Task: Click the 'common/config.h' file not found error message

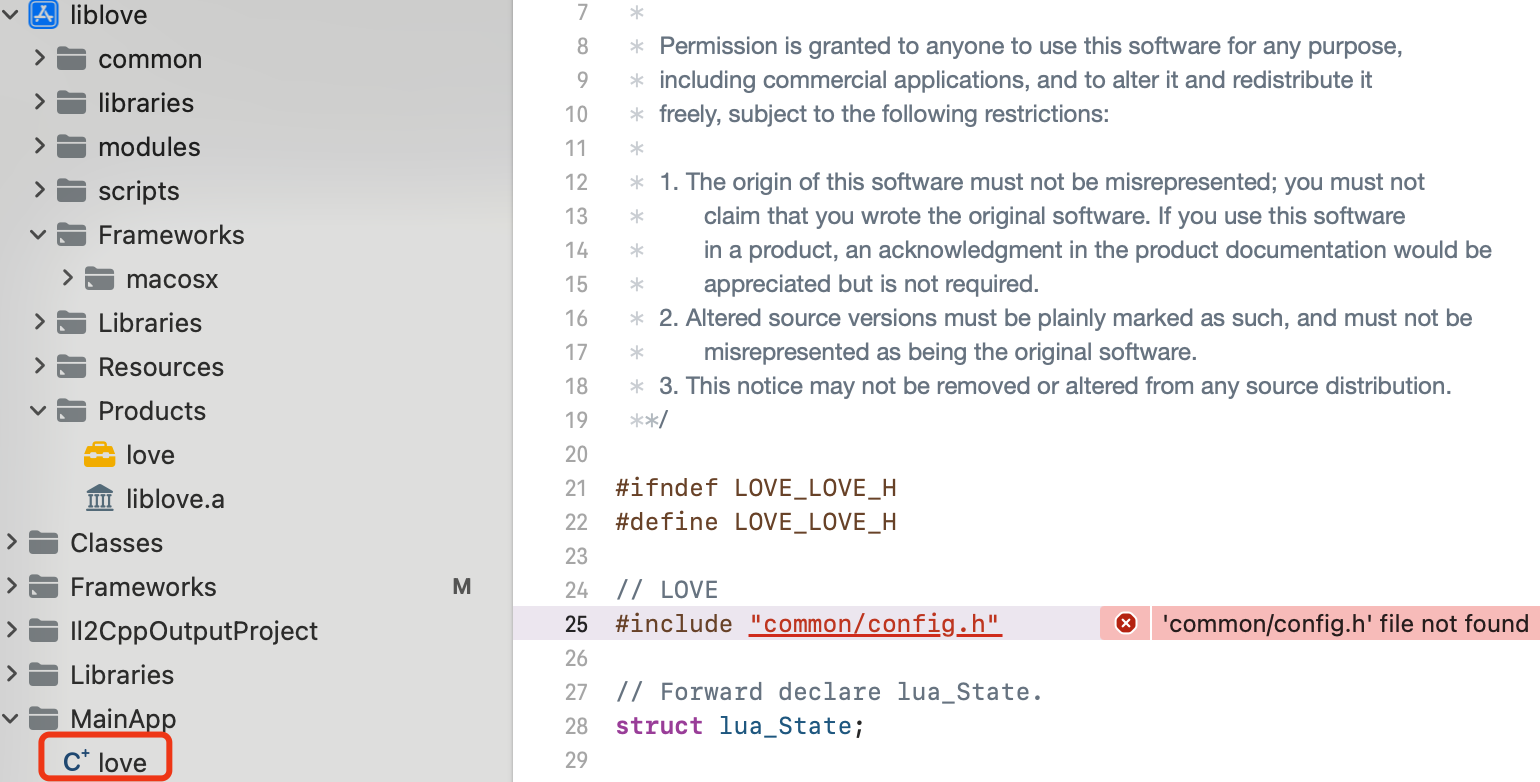Action: (x=1345, y=624)
